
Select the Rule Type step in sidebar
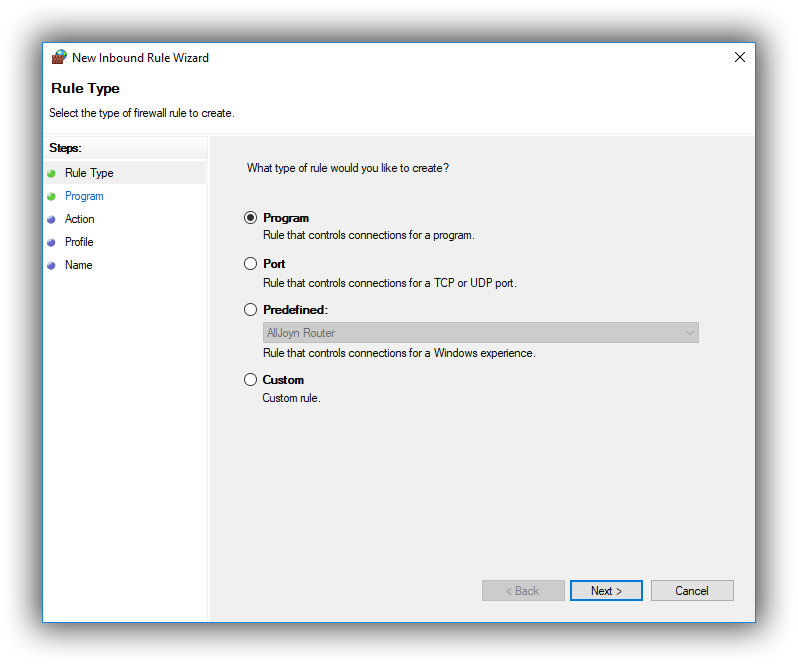click(89, 173)
